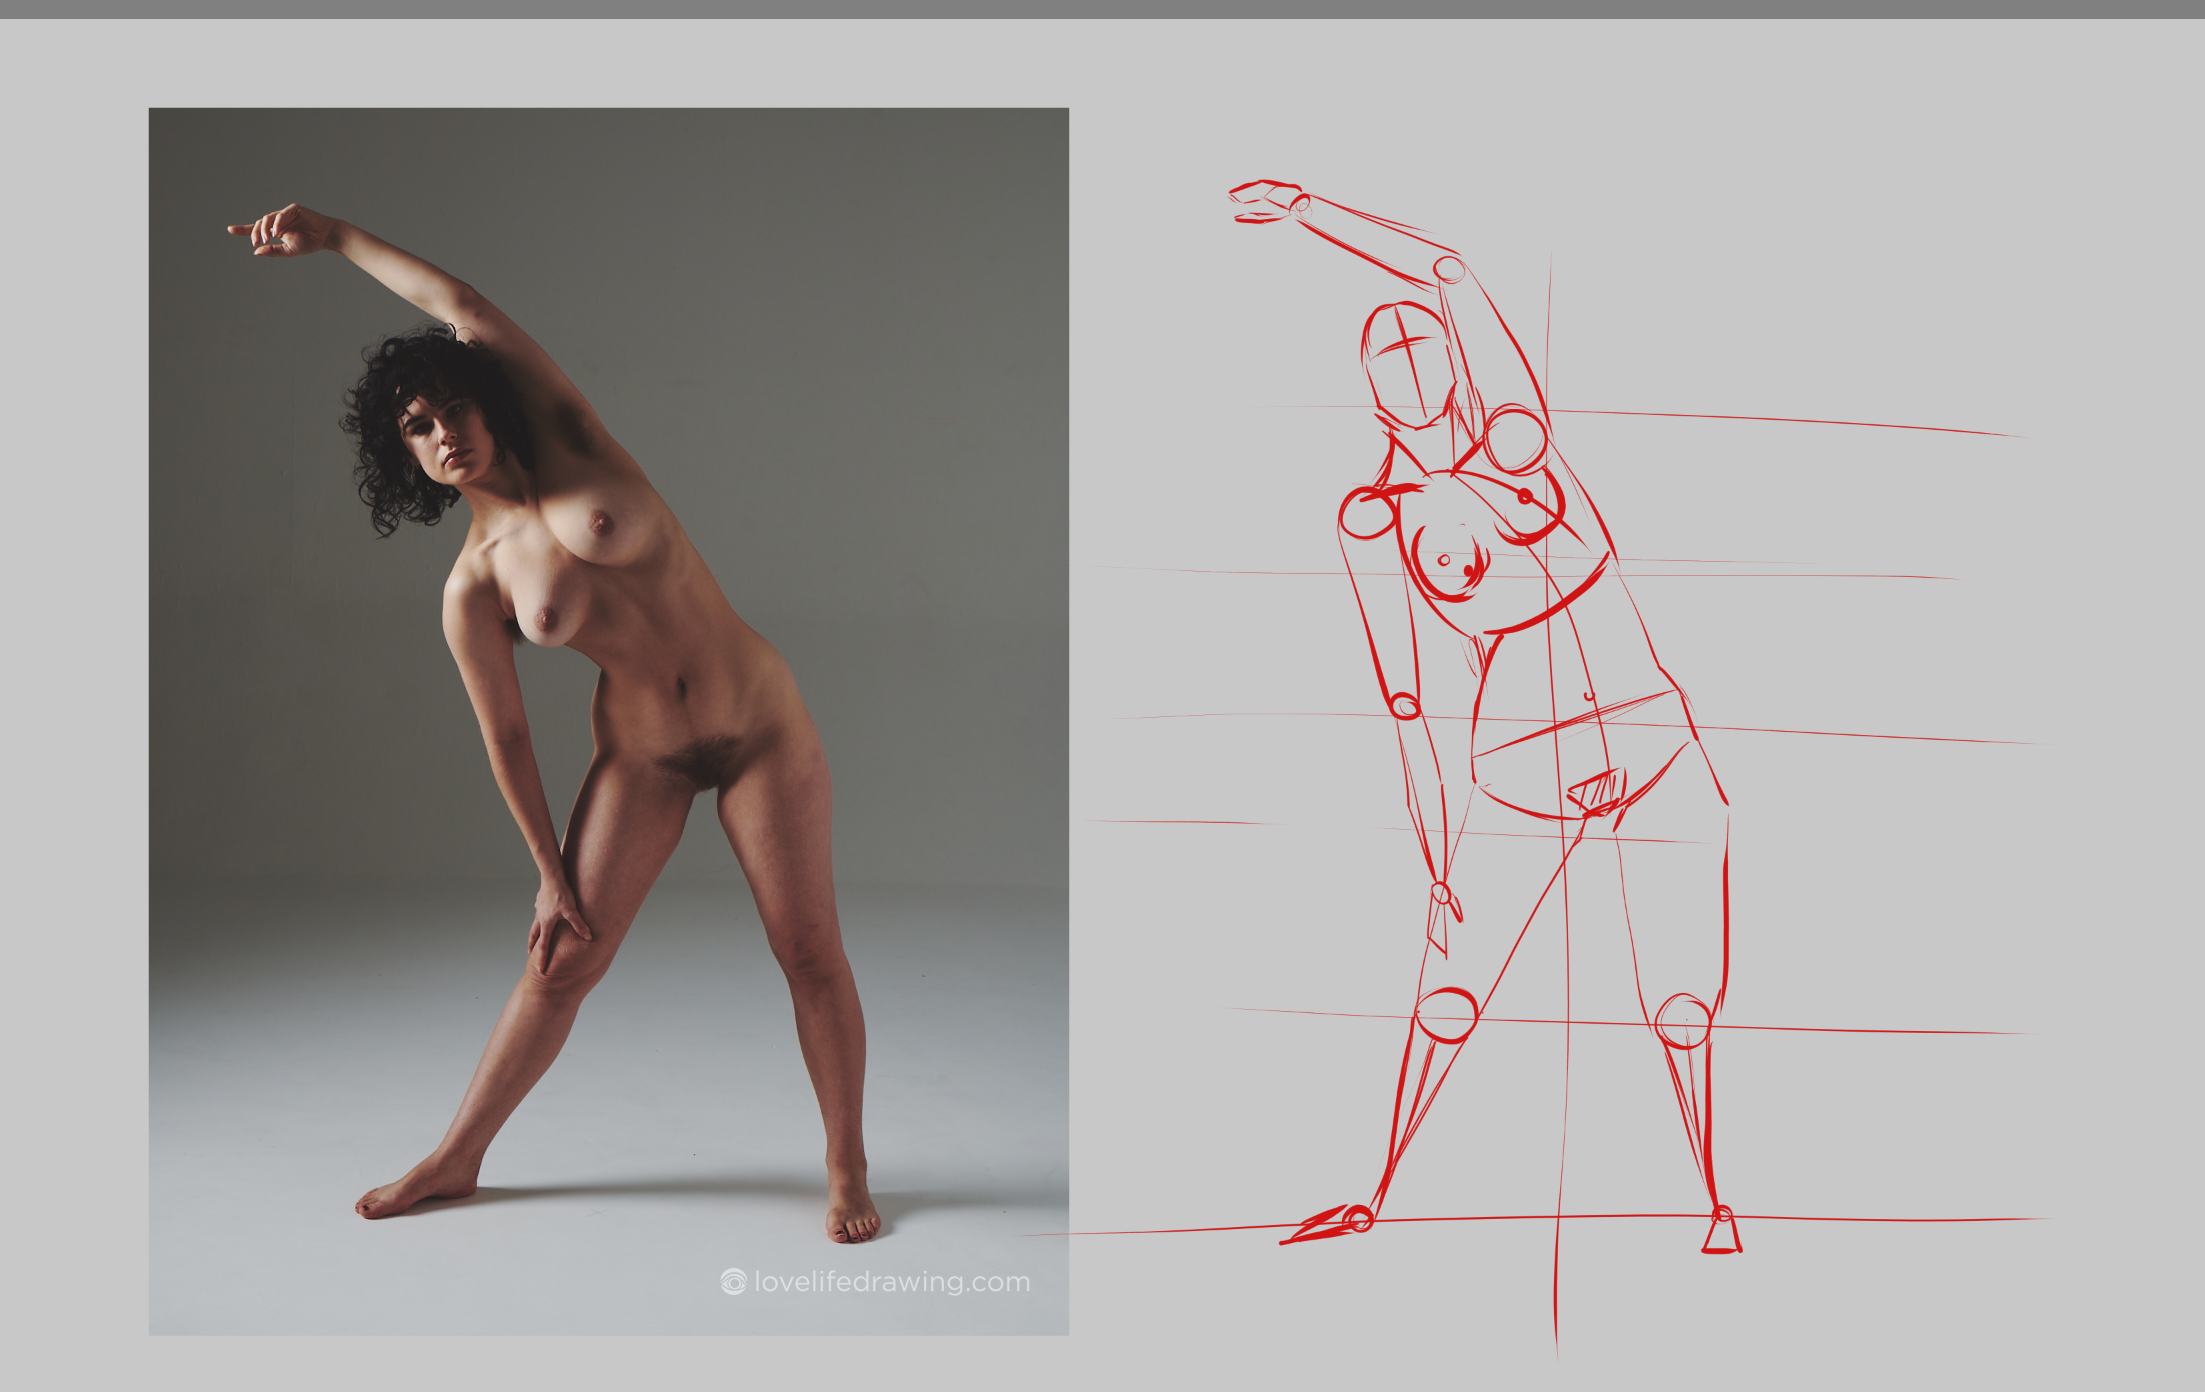Click the dark gray bar at the top

(x=1100, y=8)
